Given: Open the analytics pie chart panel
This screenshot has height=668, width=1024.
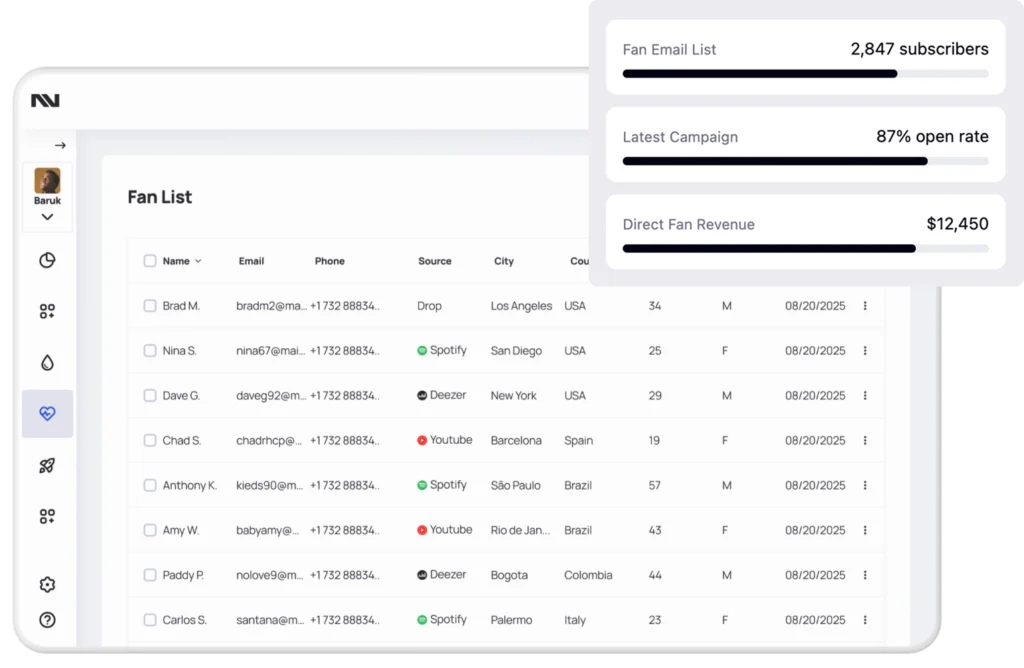Looking at the screenshot, I should pos(47,260).
